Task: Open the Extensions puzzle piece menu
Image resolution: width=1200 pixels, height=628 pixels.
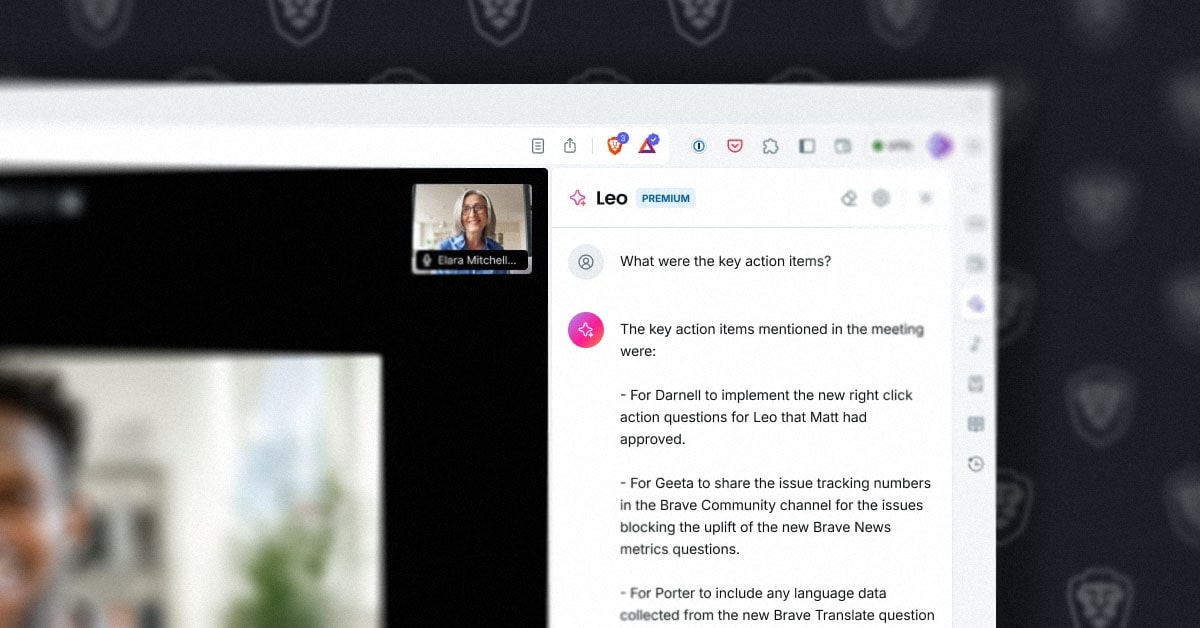Action: pyautogui.click(x=770, y=146)
